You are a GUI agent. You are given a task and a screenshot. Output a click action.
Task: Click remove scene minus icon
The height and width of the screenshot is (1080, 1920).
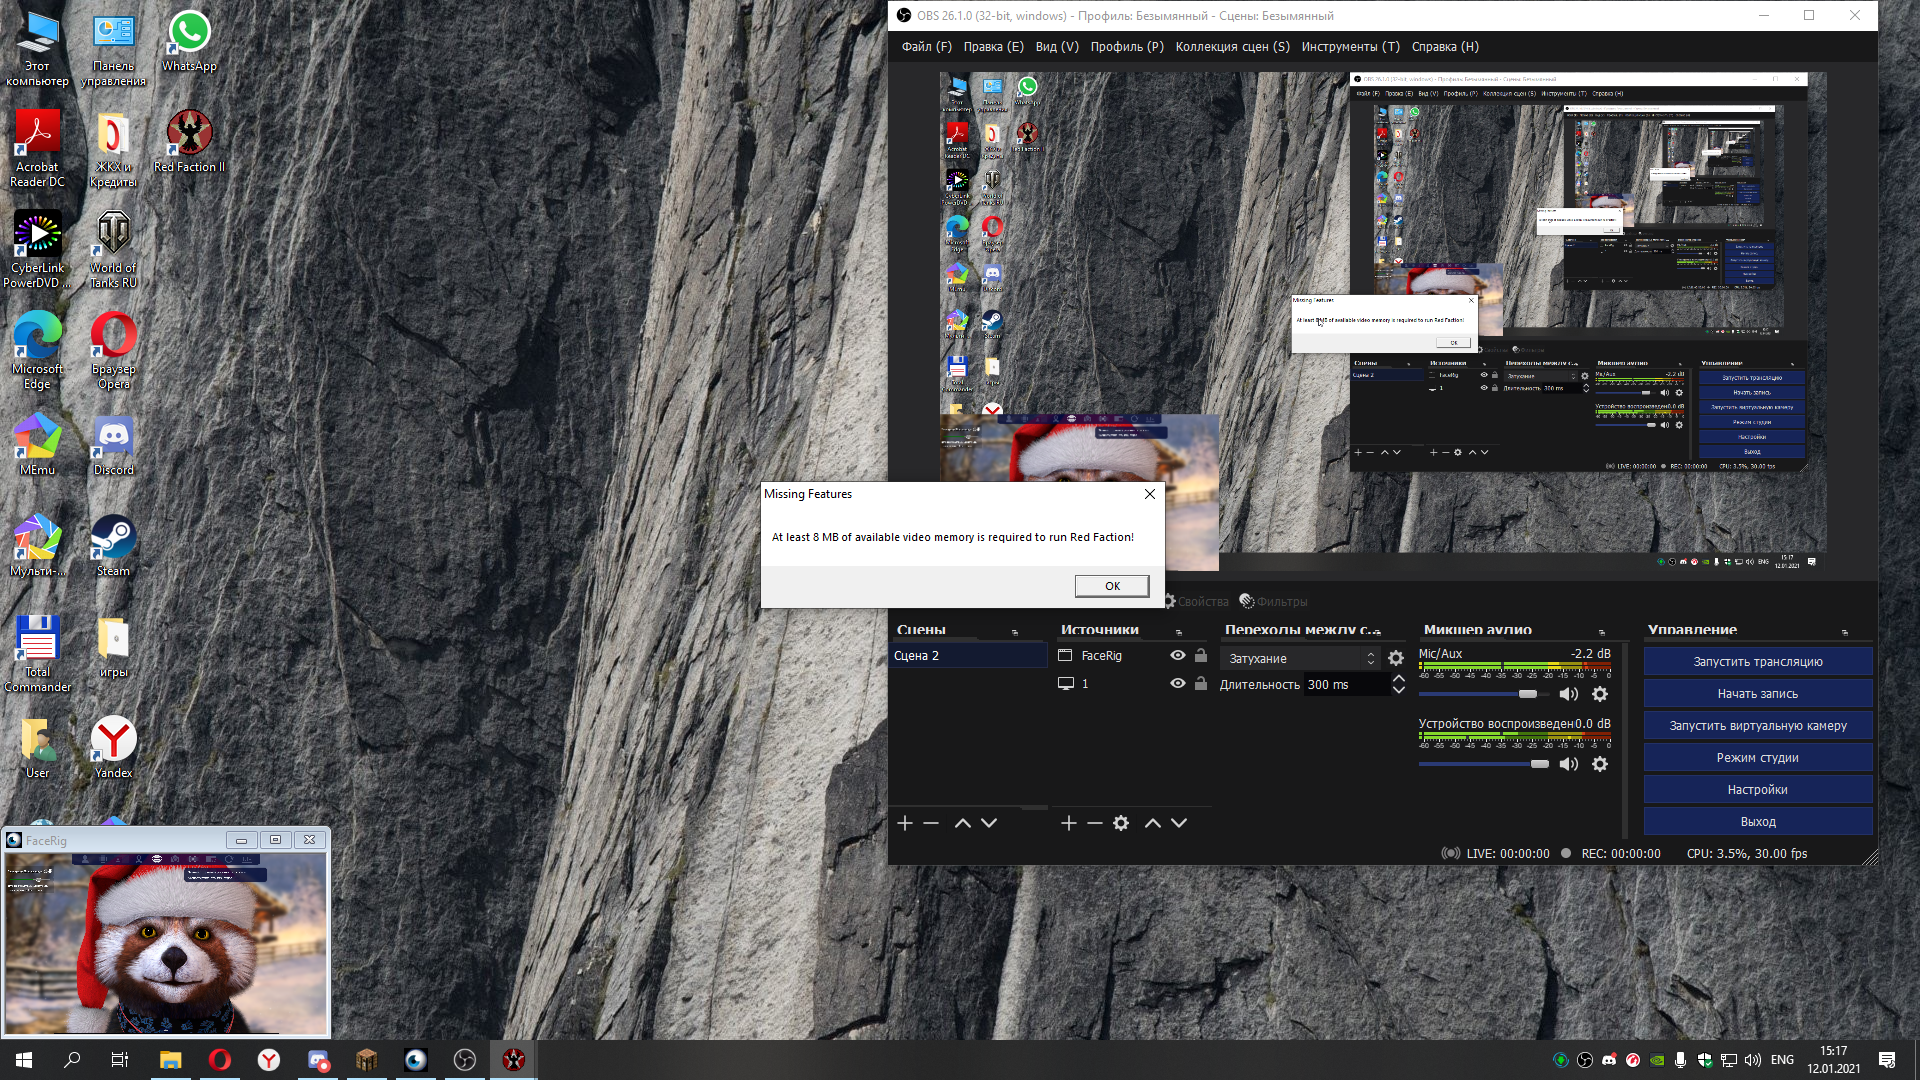931,823
